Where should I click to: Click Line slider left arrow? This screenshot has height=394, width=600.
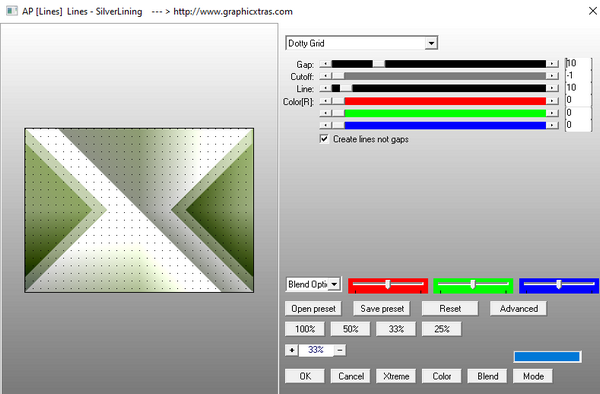point(325,88)
